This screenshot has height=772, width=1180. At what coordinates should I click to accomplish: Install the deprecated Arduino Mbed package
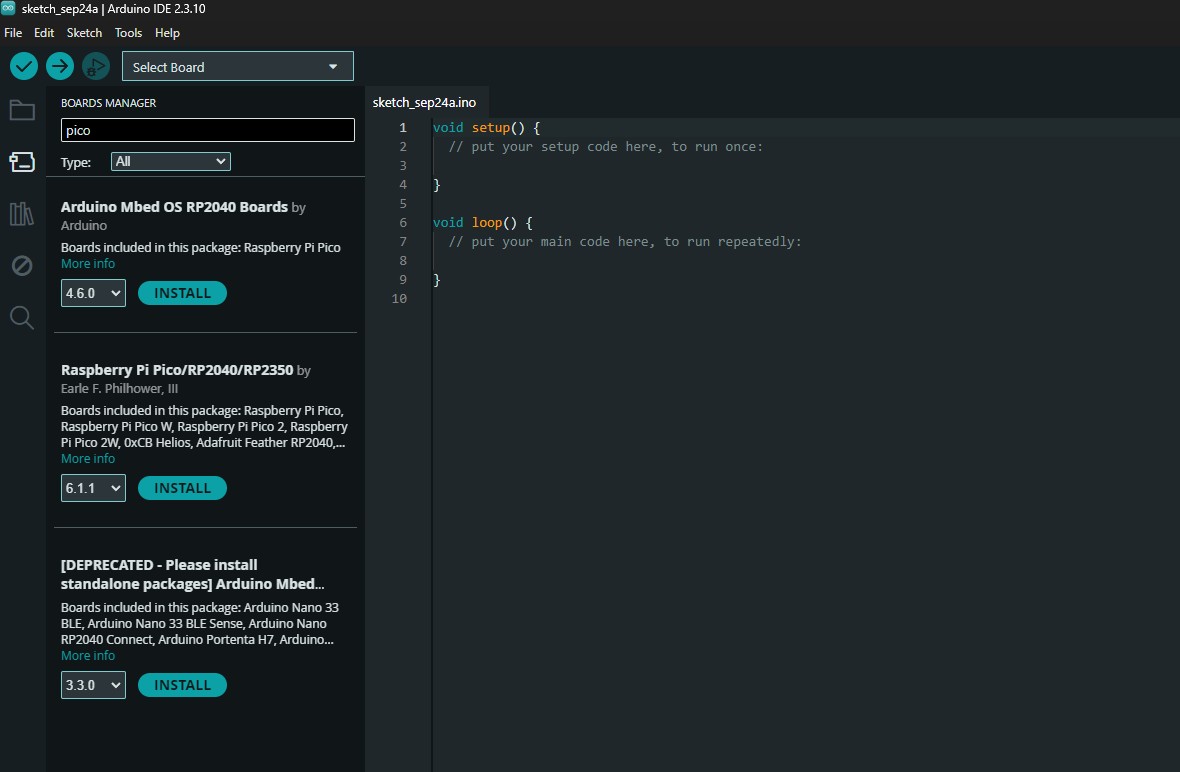tap(182, 685)
